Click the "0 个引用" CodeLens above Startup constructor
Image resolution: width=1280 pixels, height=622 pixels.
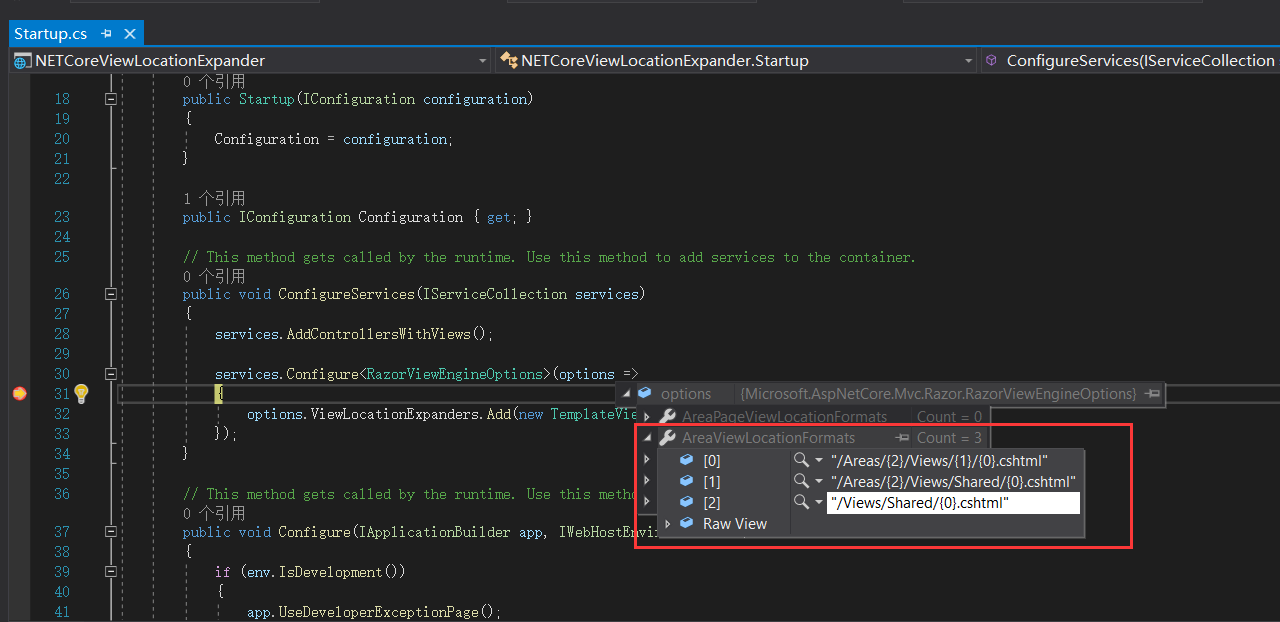pos(214,81)
